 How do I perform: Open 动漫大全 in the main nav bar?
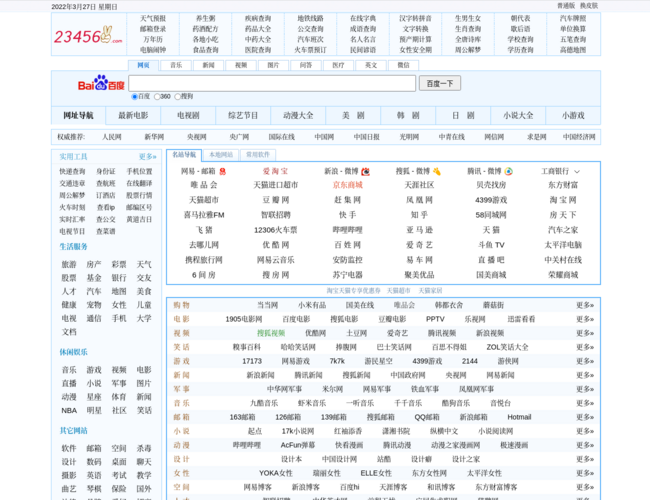tap(298, 116)
